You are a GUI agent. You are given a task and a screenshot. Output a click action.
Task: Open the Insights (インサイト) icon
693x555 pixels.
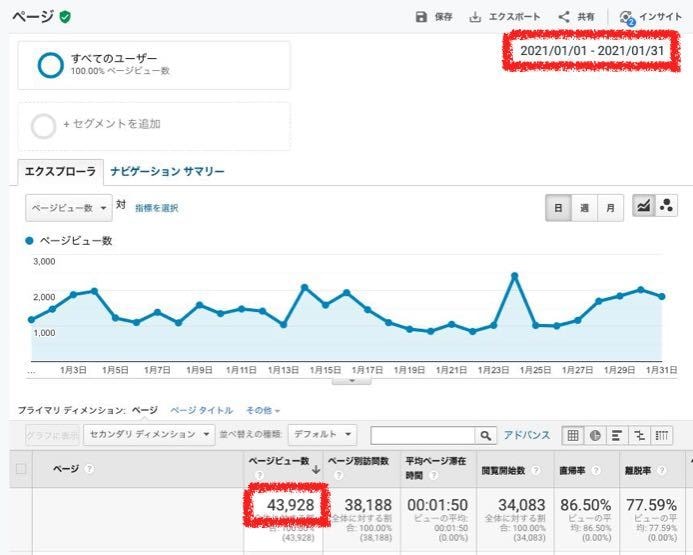point(626,18)
